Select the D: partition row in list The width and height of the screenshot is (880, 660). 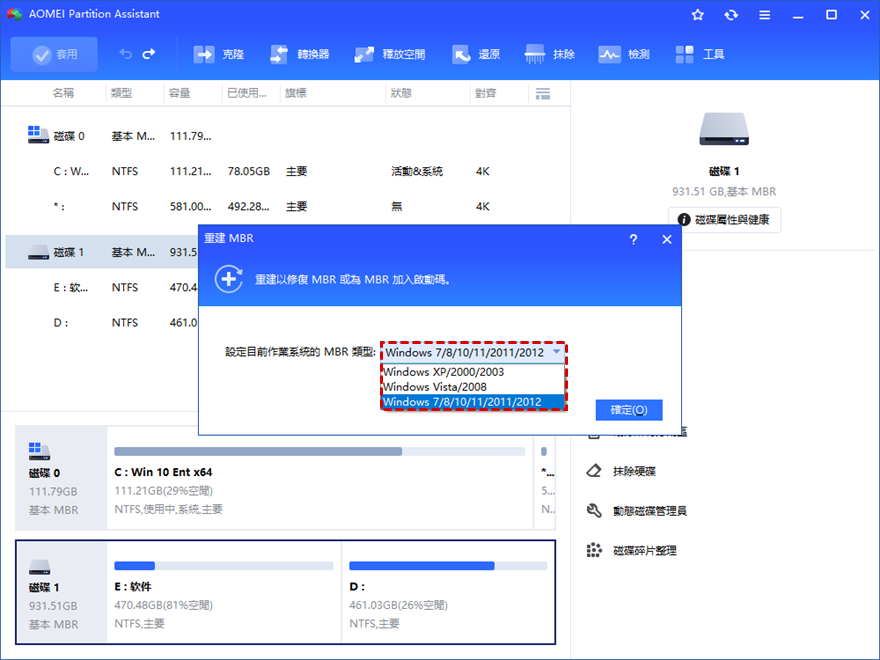click(x=102, y=323)
